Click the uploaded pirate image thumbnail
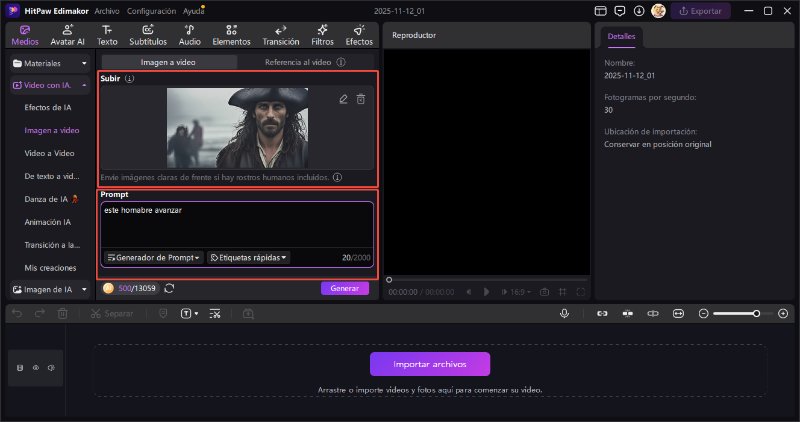 pyautogui.click(x=237, y=128)
